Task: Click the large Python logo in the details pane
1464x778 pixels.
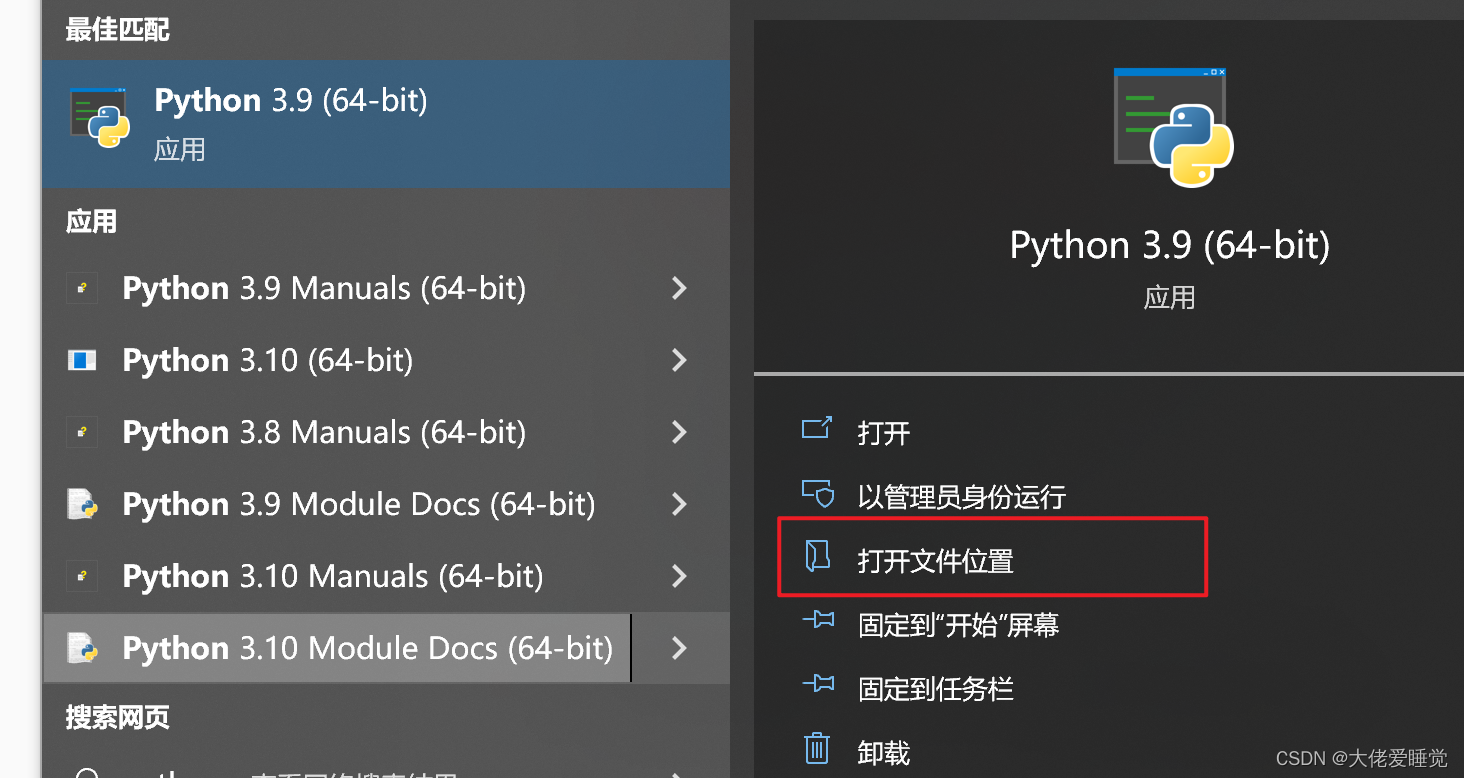Action: (x=1172, y=127)
